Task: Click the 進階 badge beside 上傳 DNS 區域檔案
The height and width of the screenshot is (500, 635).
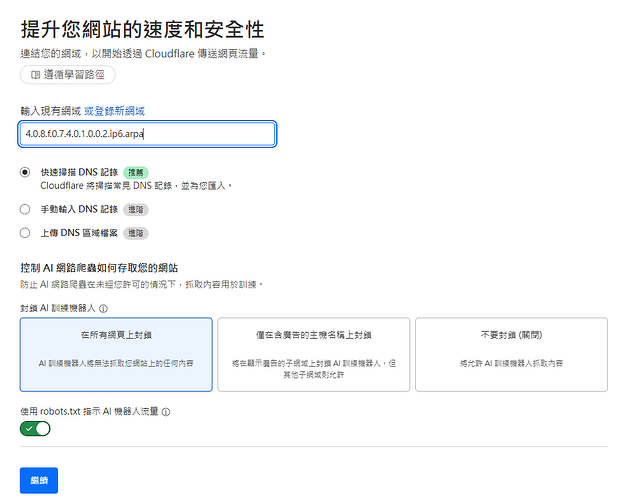Action: click(136, 233)
